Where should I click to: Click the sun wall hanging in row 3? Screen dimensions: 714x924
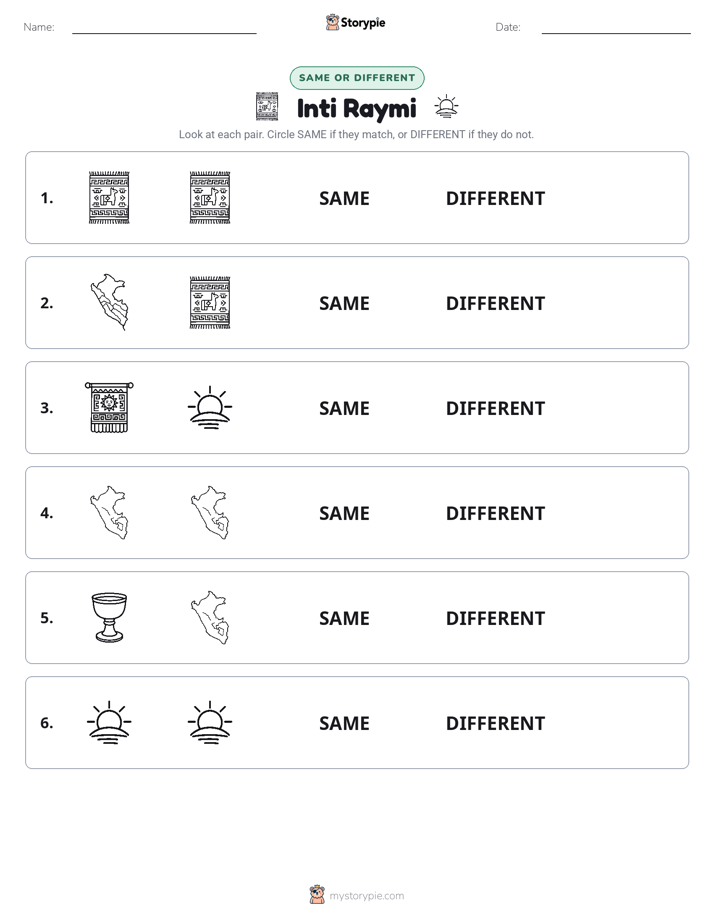[x=109, y=407]
